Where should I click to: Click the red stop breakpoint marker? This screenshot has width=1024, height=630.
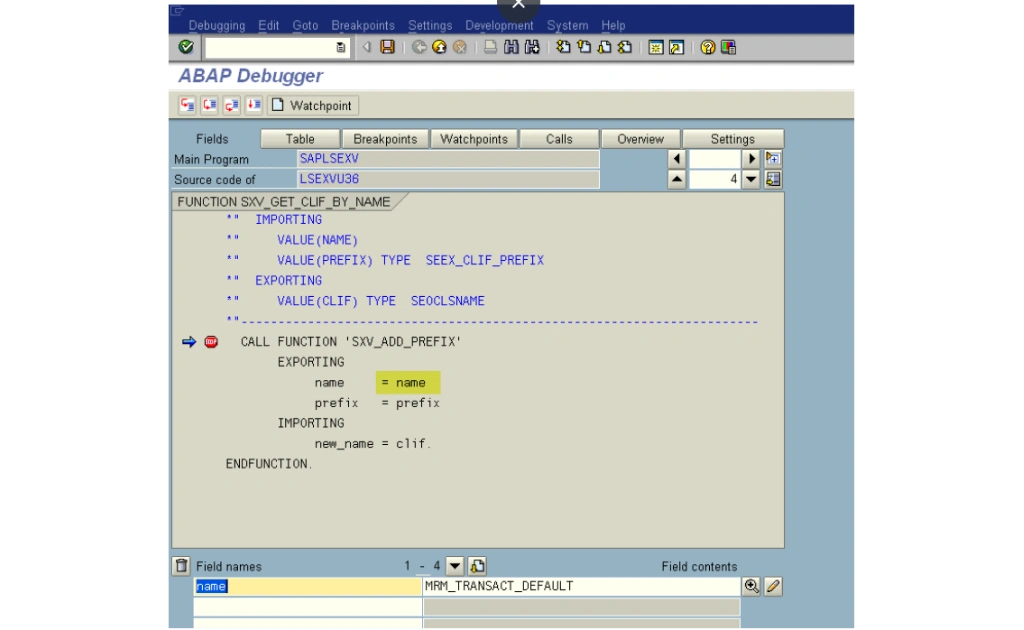(x=211, y=341)
